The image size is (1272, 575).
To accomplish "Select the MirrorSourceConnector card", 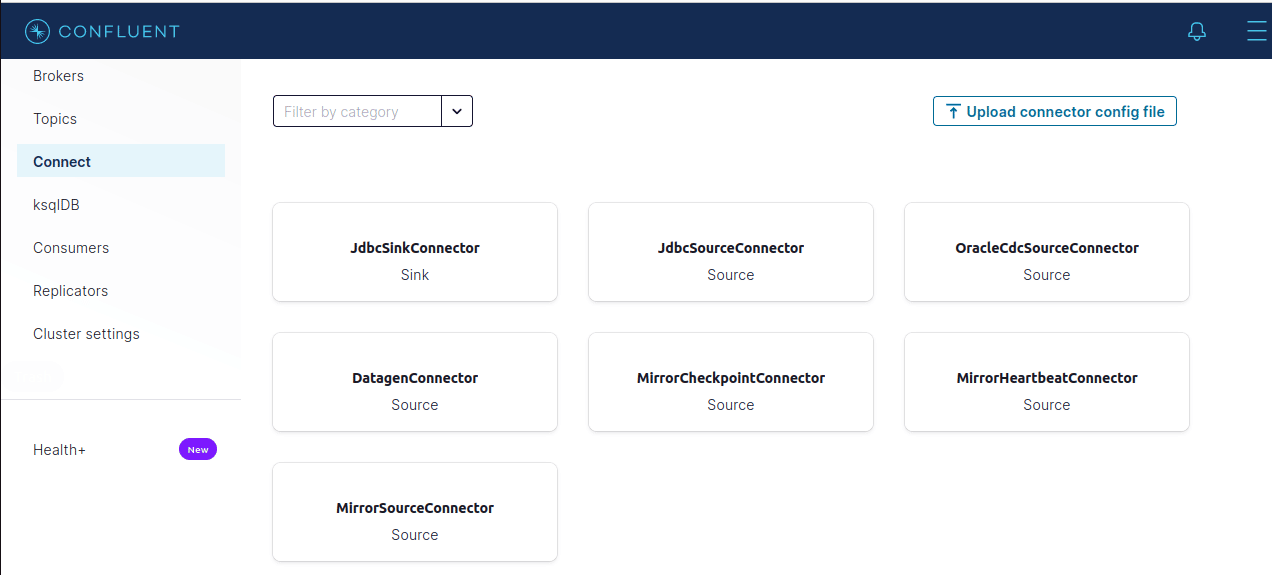I will tap(415, 512).
